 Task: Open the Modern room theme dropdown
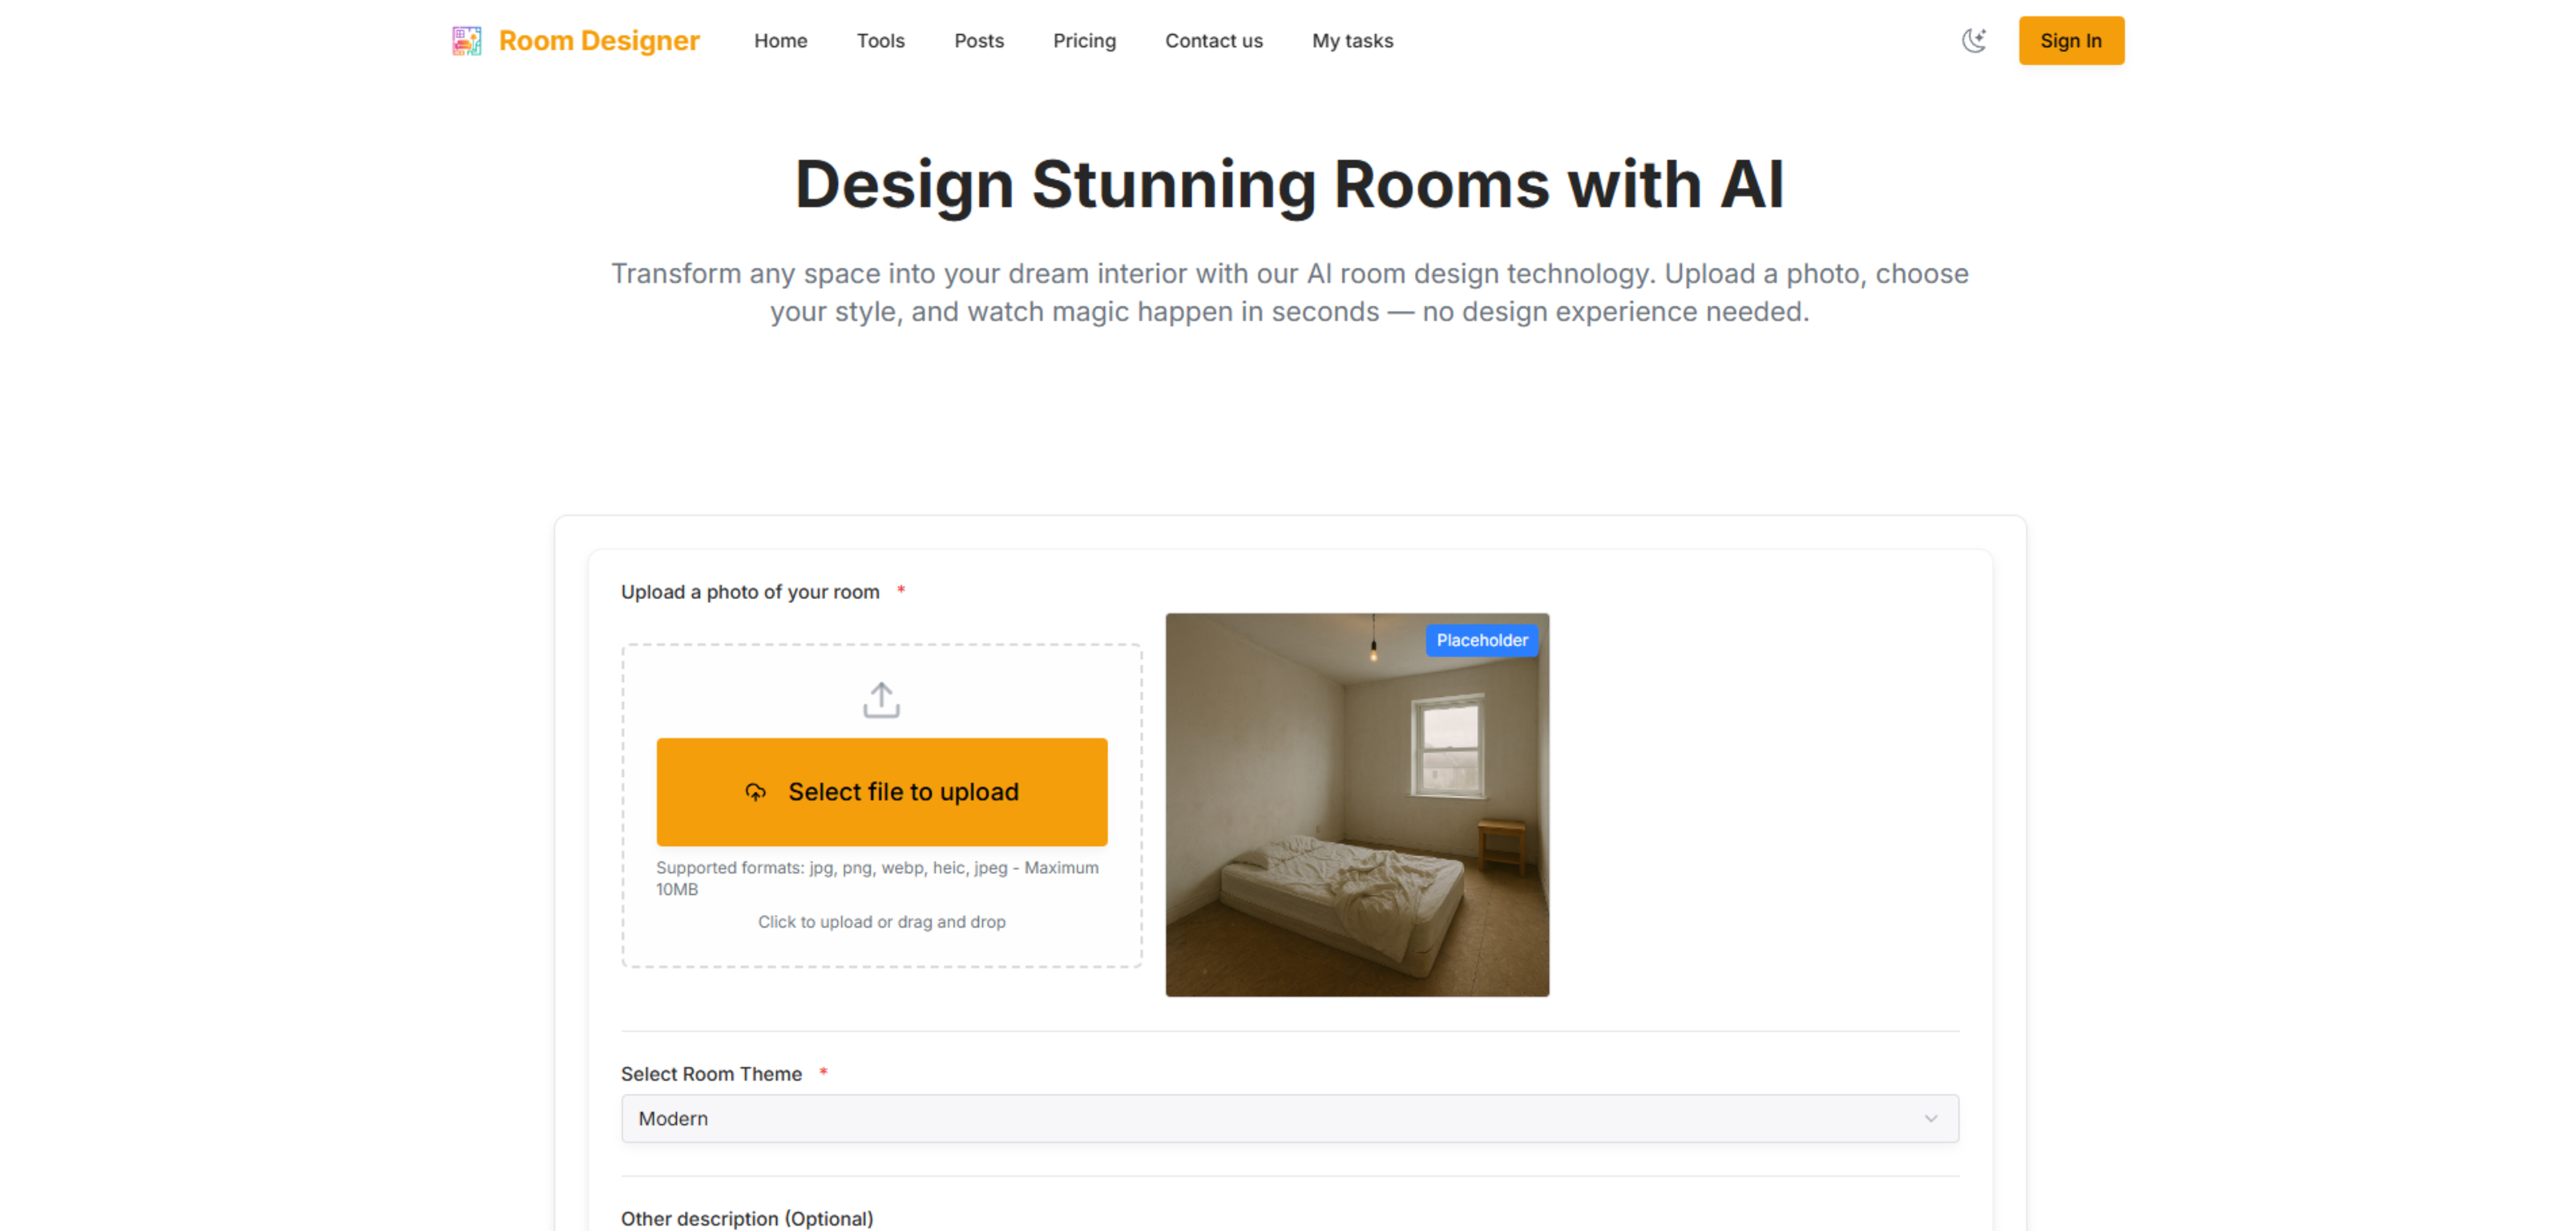[x=1289, y=1118]
